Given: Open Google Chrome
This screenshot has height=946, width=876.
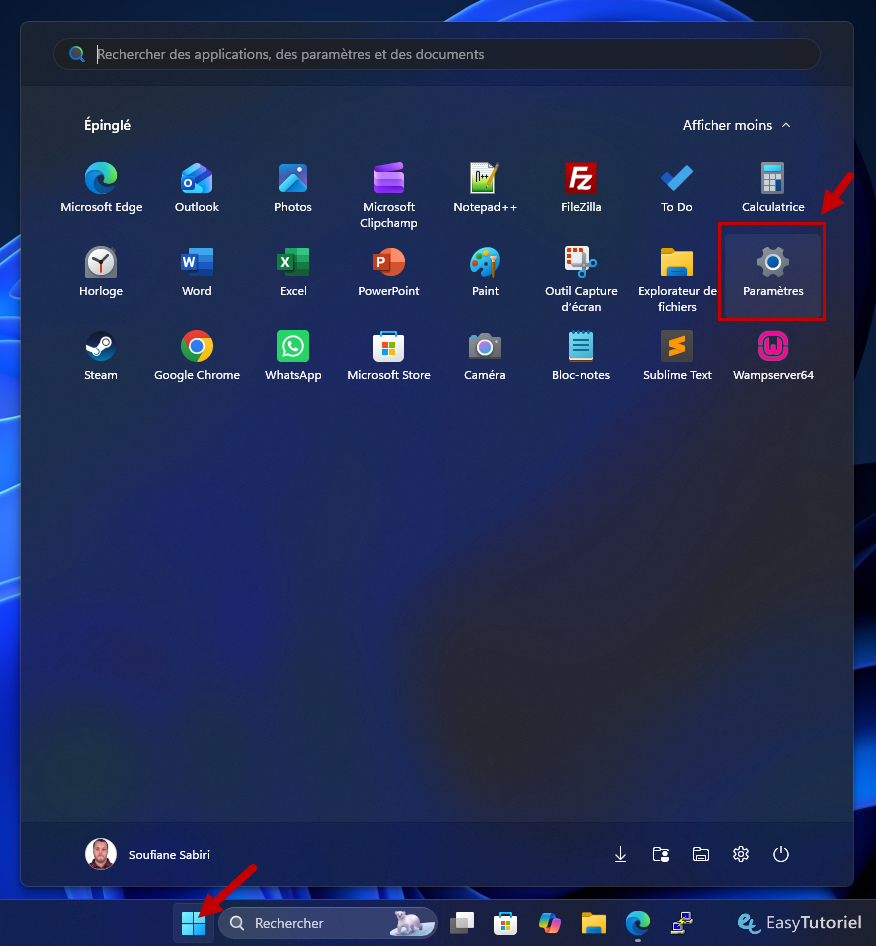Looking at the screenshot, I should click(197, 356).
